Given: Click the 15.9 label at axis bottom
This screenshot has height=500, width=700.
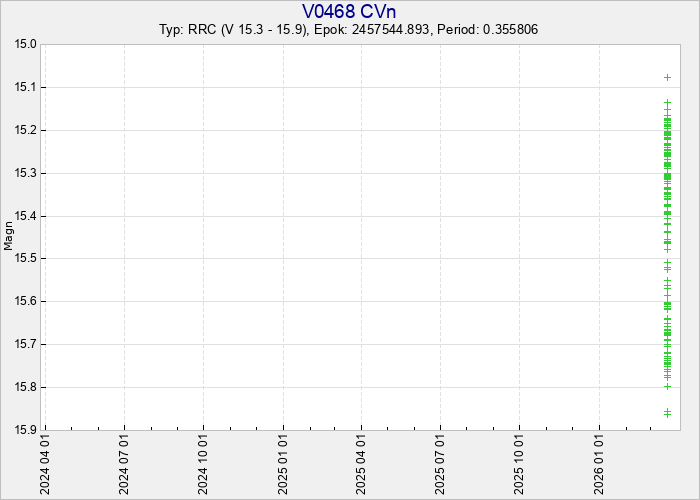Looking at the screenshot, I should tap(26, 430).
